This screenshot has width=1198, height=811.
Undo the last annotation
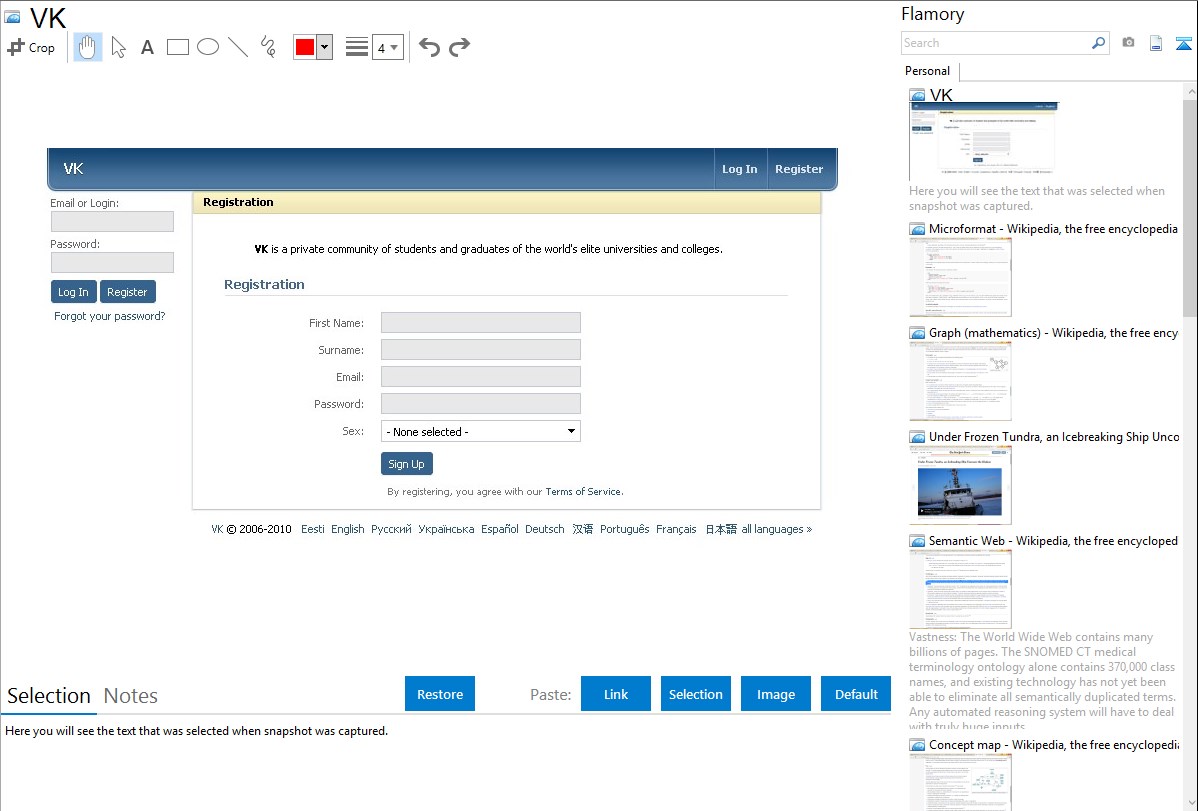coord(429,47)
